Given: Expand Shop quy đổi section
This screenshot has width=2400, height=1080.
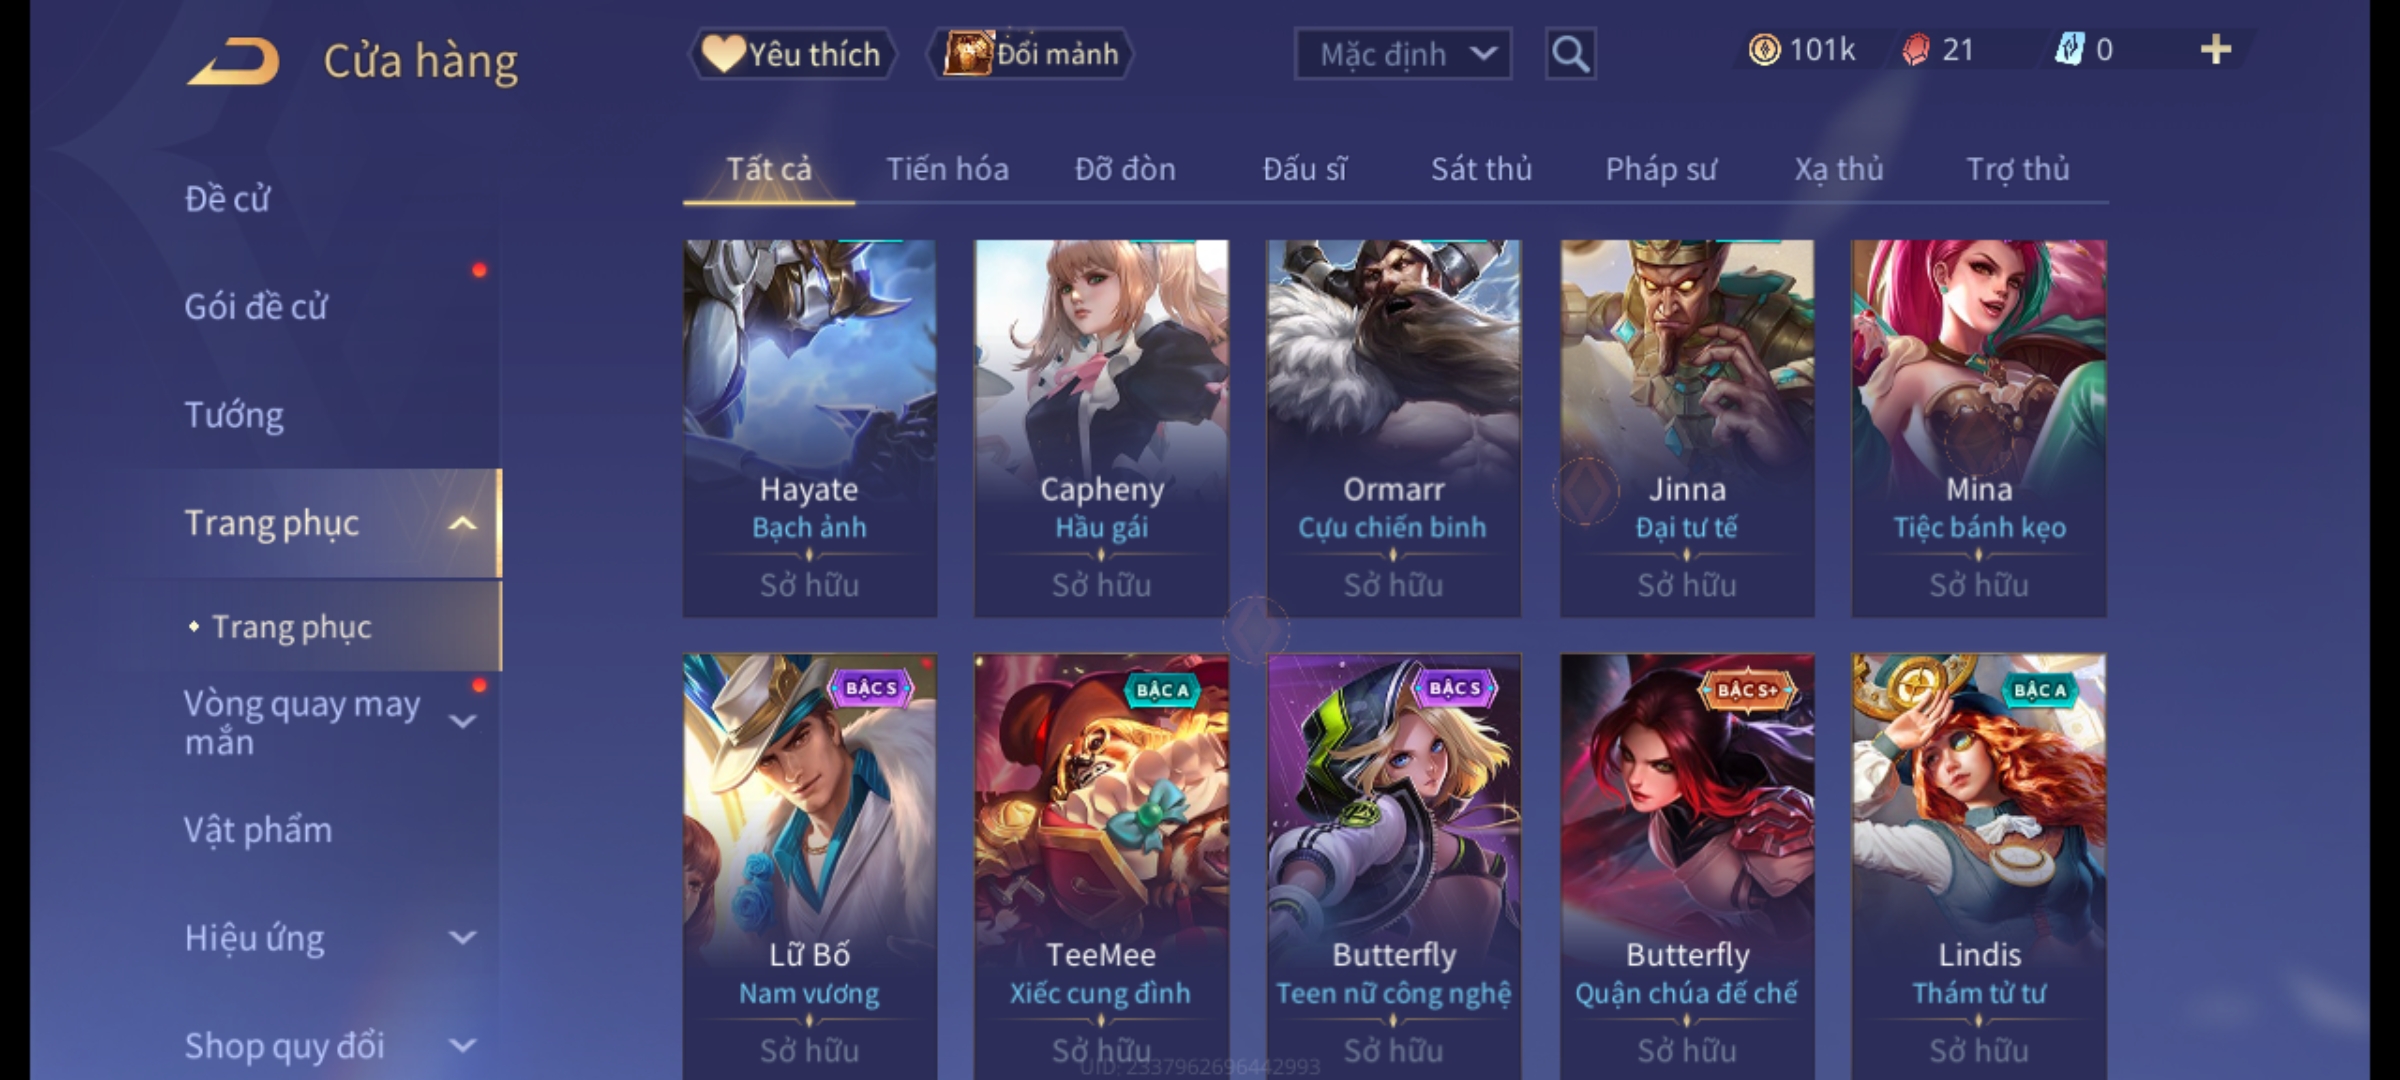Looking at the screenshot, I should tap(462, 1046).
